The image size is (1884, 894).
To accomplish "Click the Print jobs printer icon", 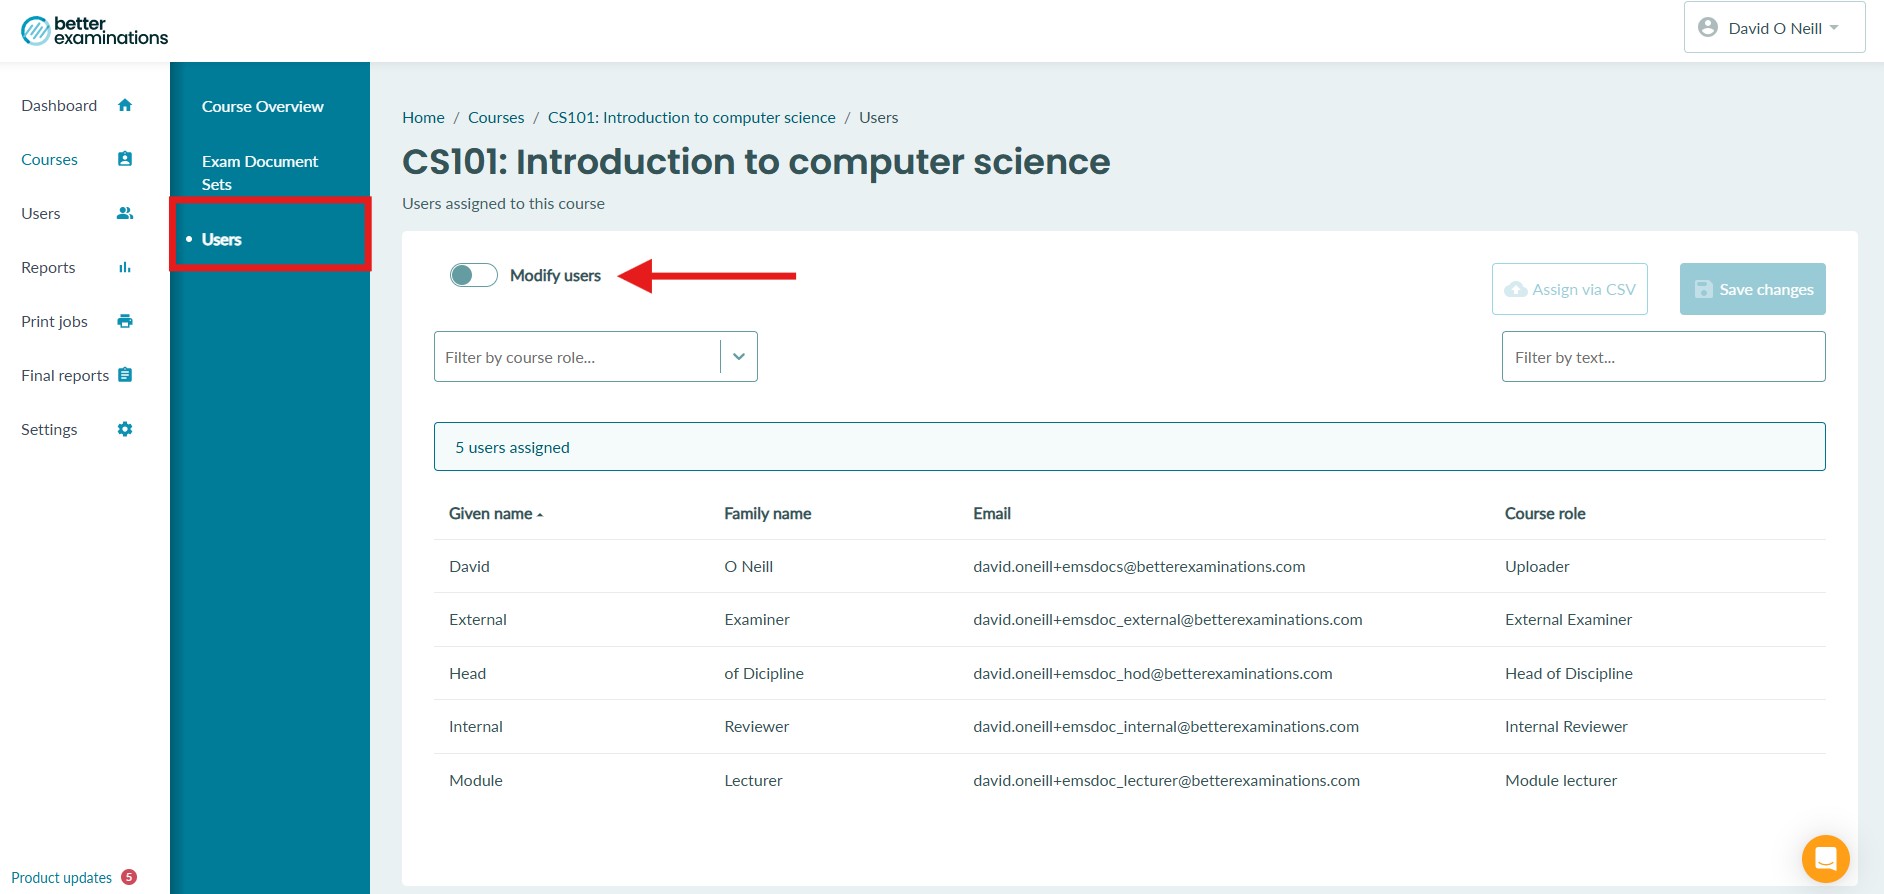I will click(125, 321).
